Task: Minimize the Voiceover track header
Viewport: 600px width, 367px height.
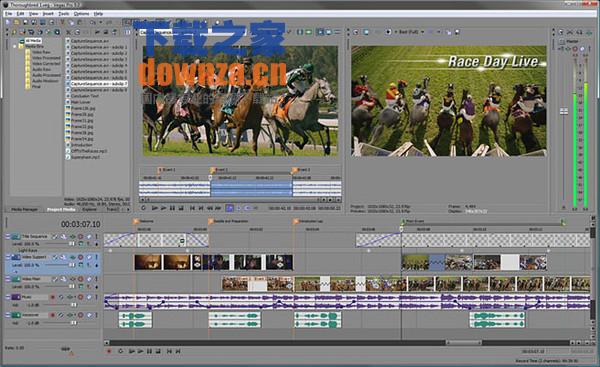Action: (x=8, y=315)
